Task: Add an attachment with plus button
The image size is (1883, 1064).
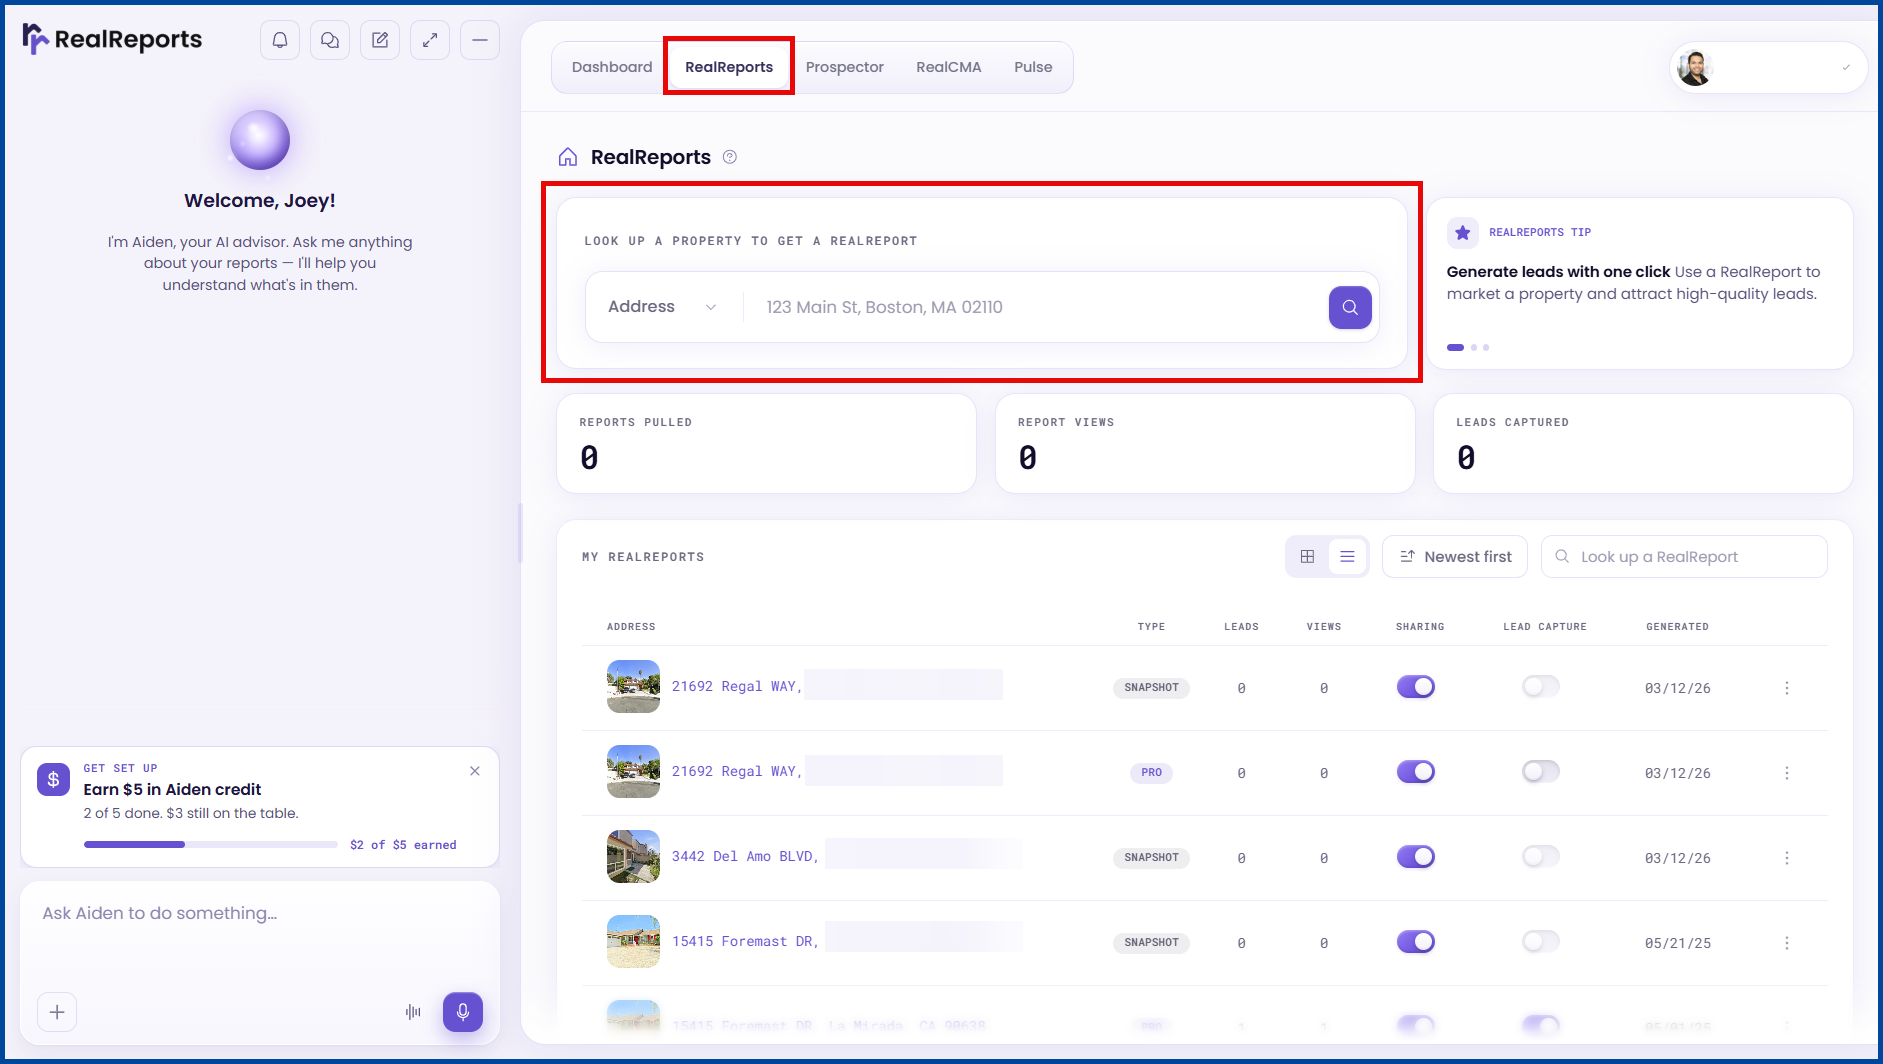Action: coord(57,1012)
